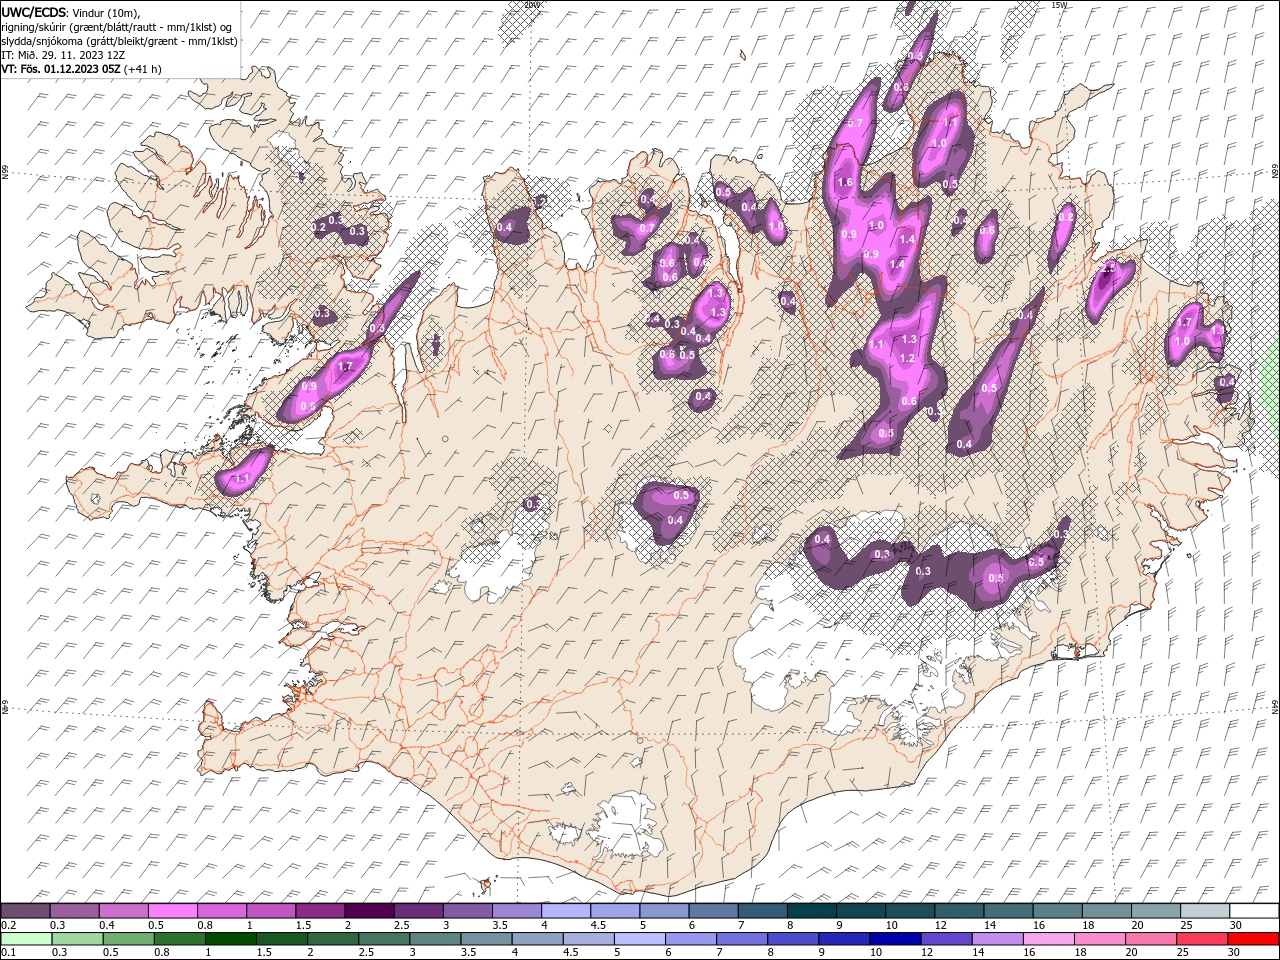Pick the 4–4.5 pale lavender snow legend swatch

pyautogui.click(x=566, y=910)
